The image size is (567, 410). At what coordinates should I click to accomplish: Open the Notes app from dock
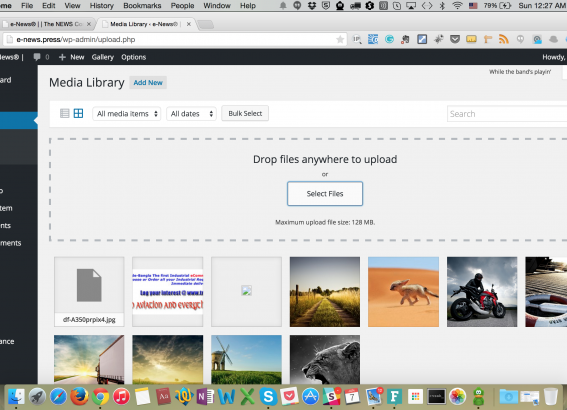point(142,397)
